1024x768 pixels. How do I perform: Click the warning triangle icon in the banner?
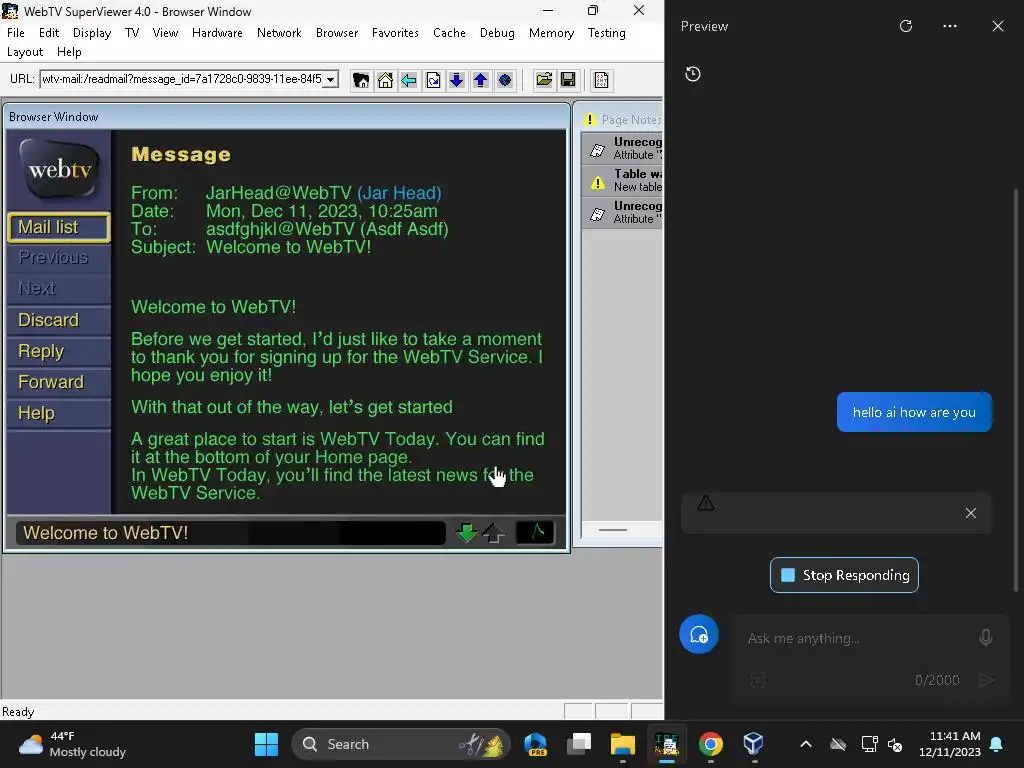pyautogui.click(x=706, y=503)
